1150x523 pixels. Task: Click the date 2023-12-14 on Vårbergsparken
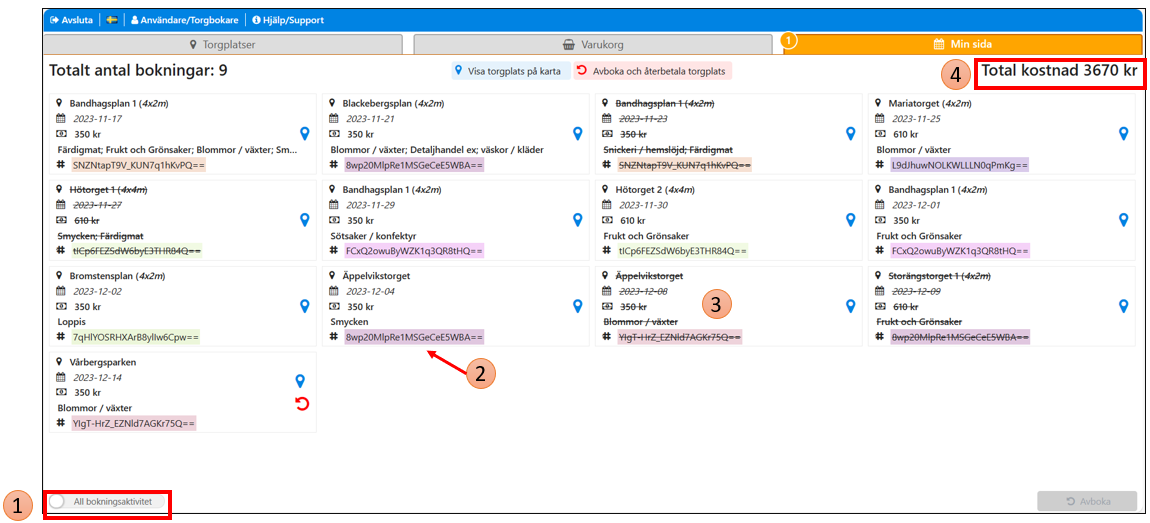[98, 377]
